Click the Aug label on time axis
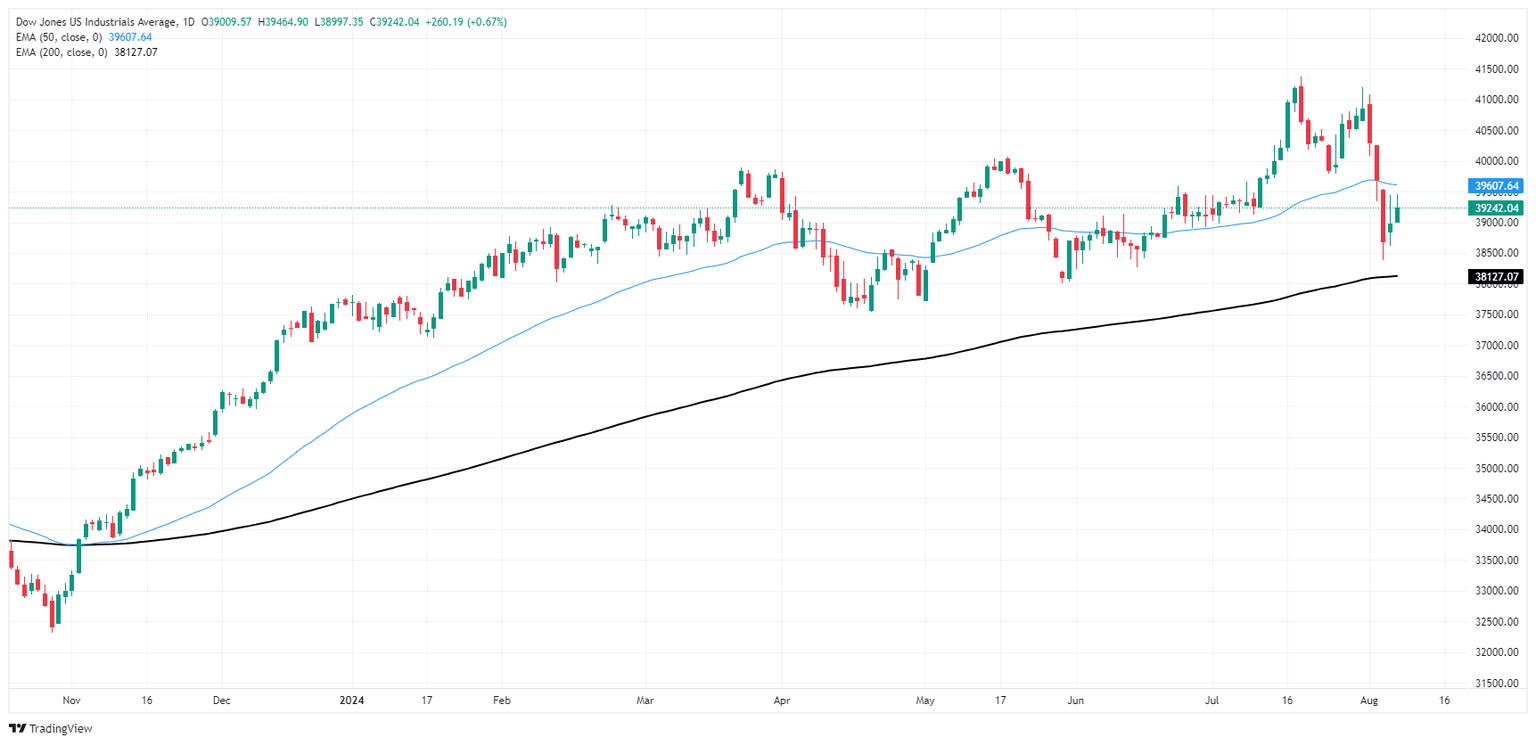Screen dimensions: 1536x744 click(x=1369, y=702)
